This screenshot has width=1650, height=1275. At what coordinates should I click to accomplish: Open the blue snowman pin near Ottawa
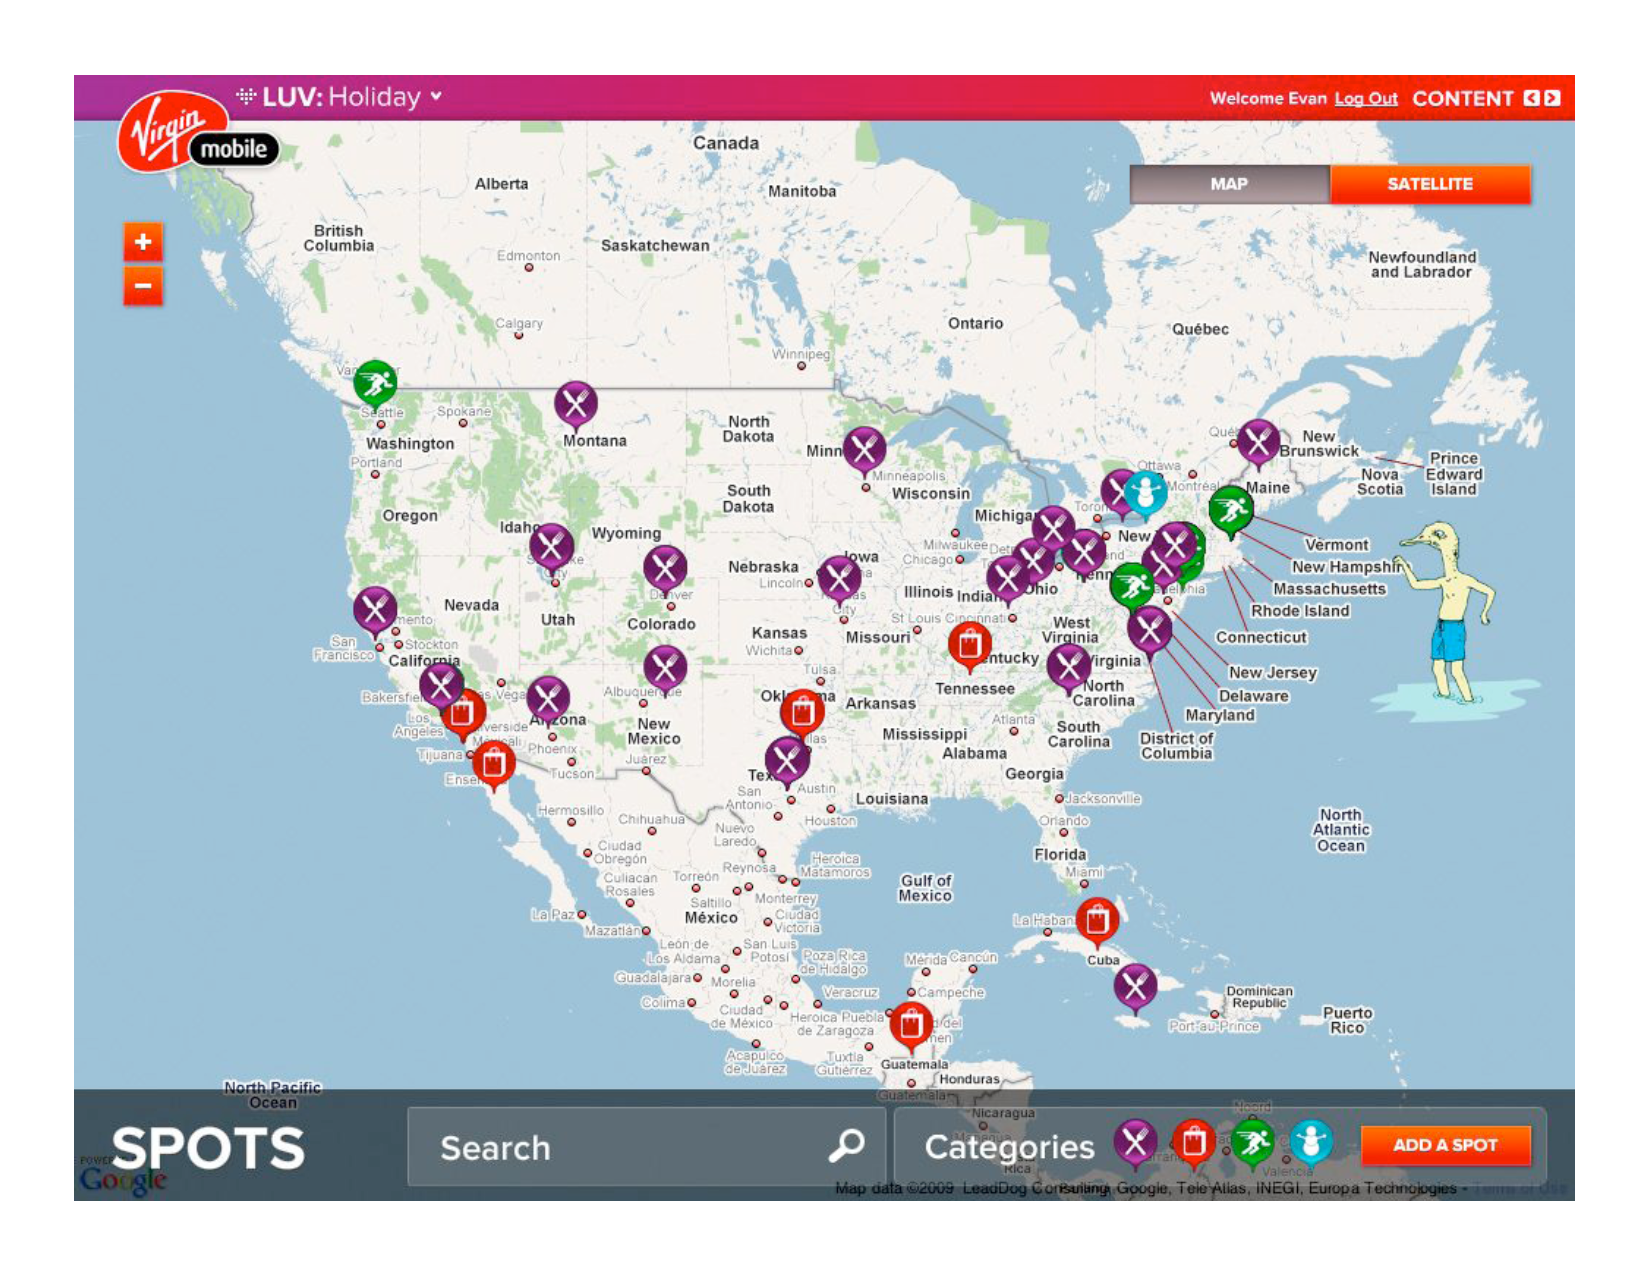click(1145, 494)
